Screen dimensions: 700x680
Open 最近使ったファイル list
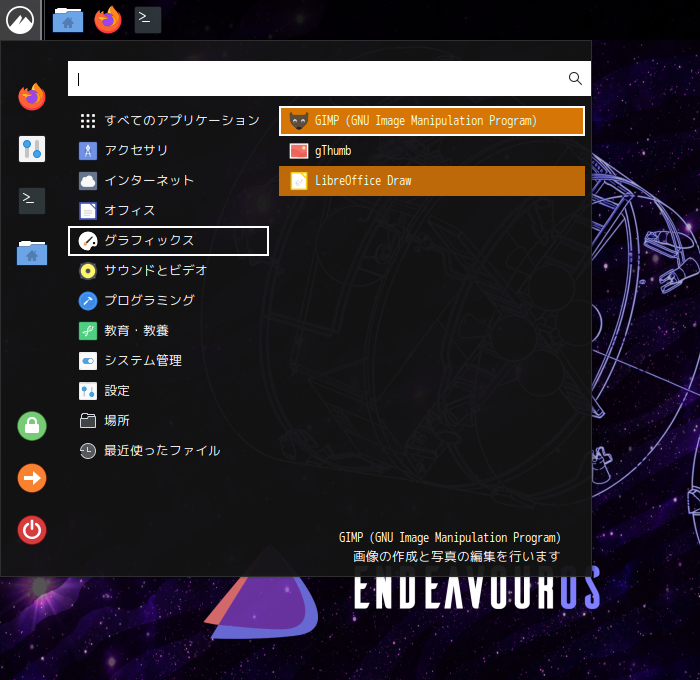click(168, 451)
